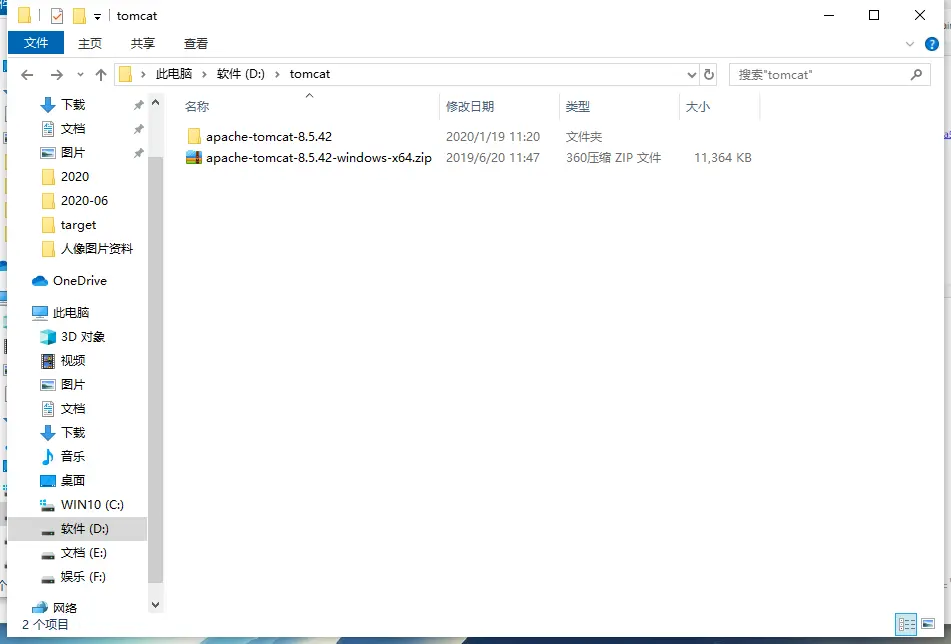Click the 11,364 KB size cell

pos(722,158)
